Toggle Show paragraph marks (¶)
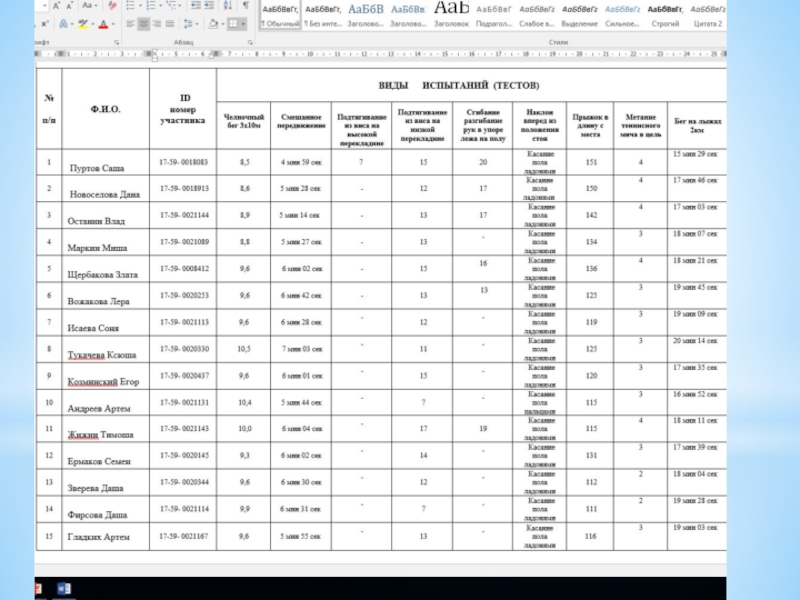 (246, 6)
